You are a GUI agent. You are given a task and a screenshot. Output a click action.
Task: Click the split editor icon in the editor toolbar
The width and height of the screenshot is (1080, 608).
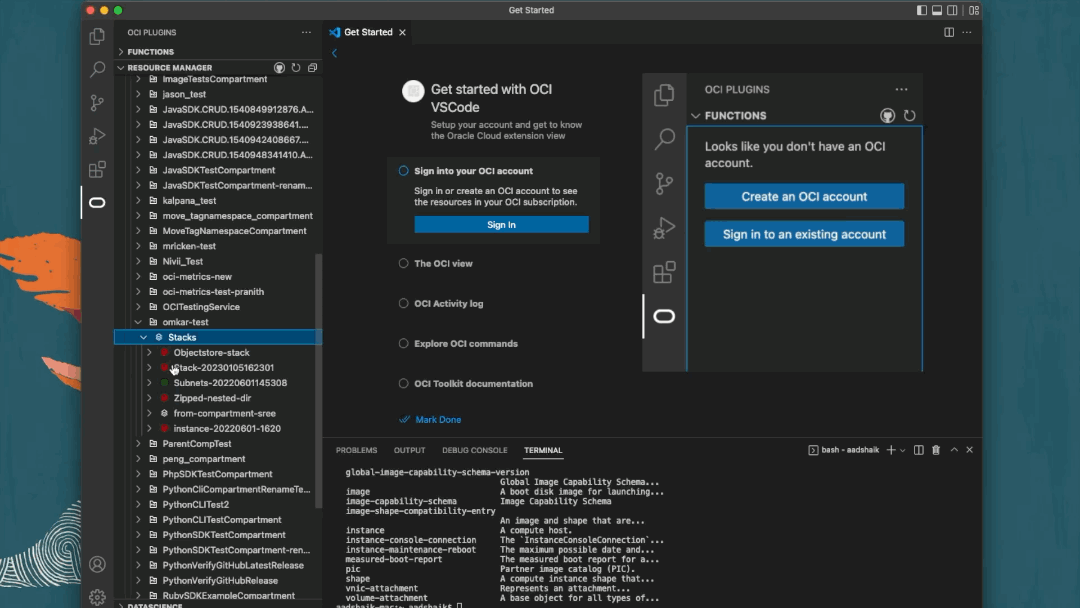[x=948, y=32]
